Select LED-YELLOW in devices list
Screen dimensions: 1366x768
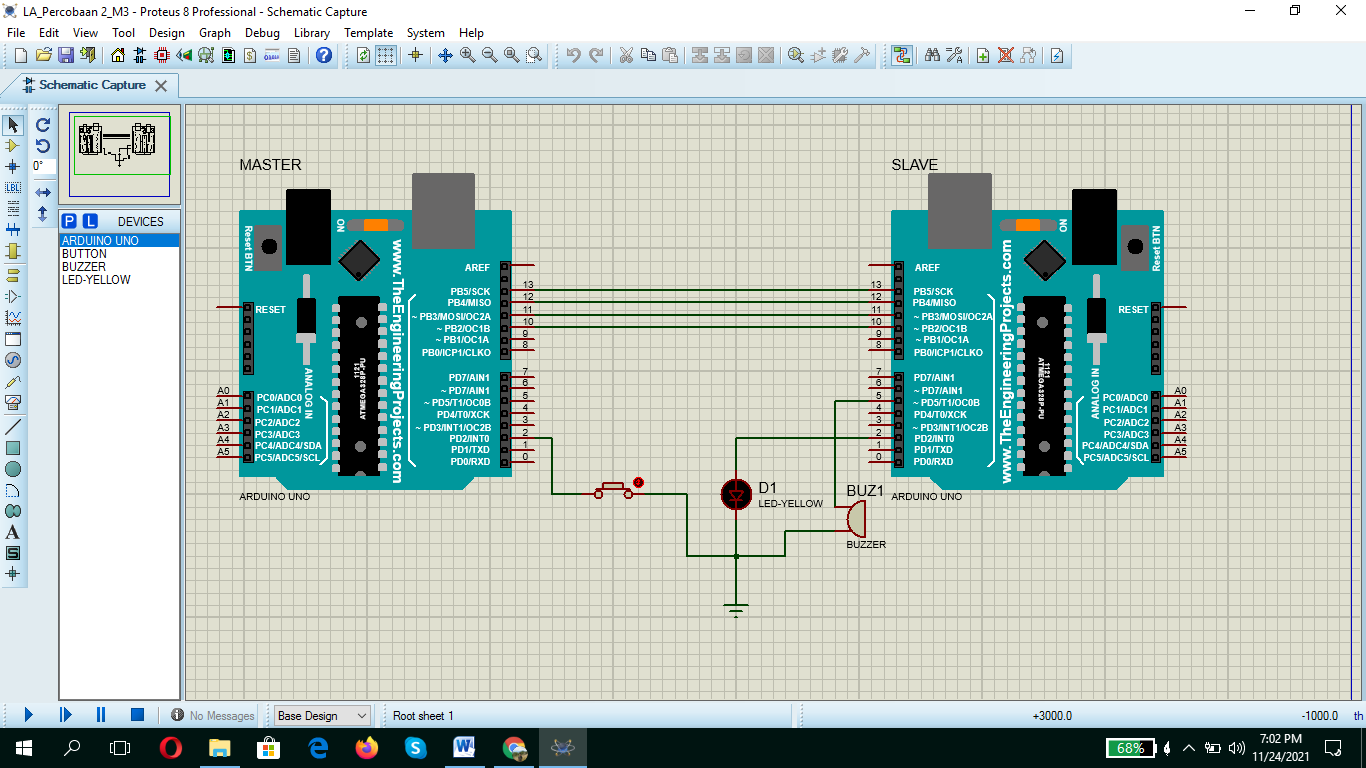click(x=119, y=280)
